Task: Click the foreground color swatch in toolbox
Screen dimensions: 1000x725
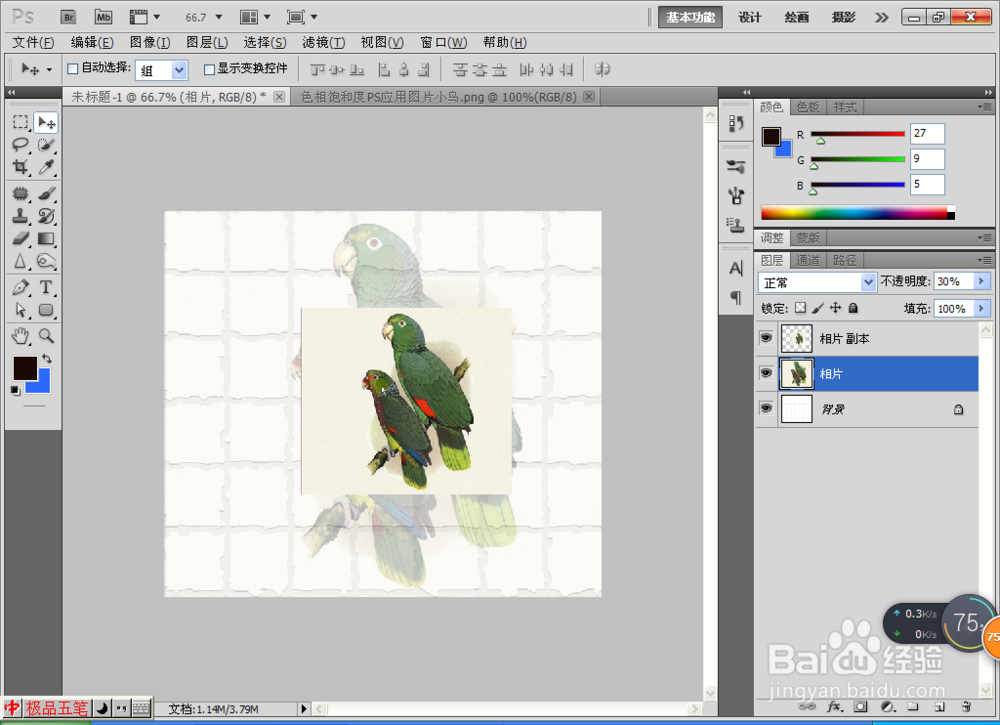Action: click(x=25, y=368)
